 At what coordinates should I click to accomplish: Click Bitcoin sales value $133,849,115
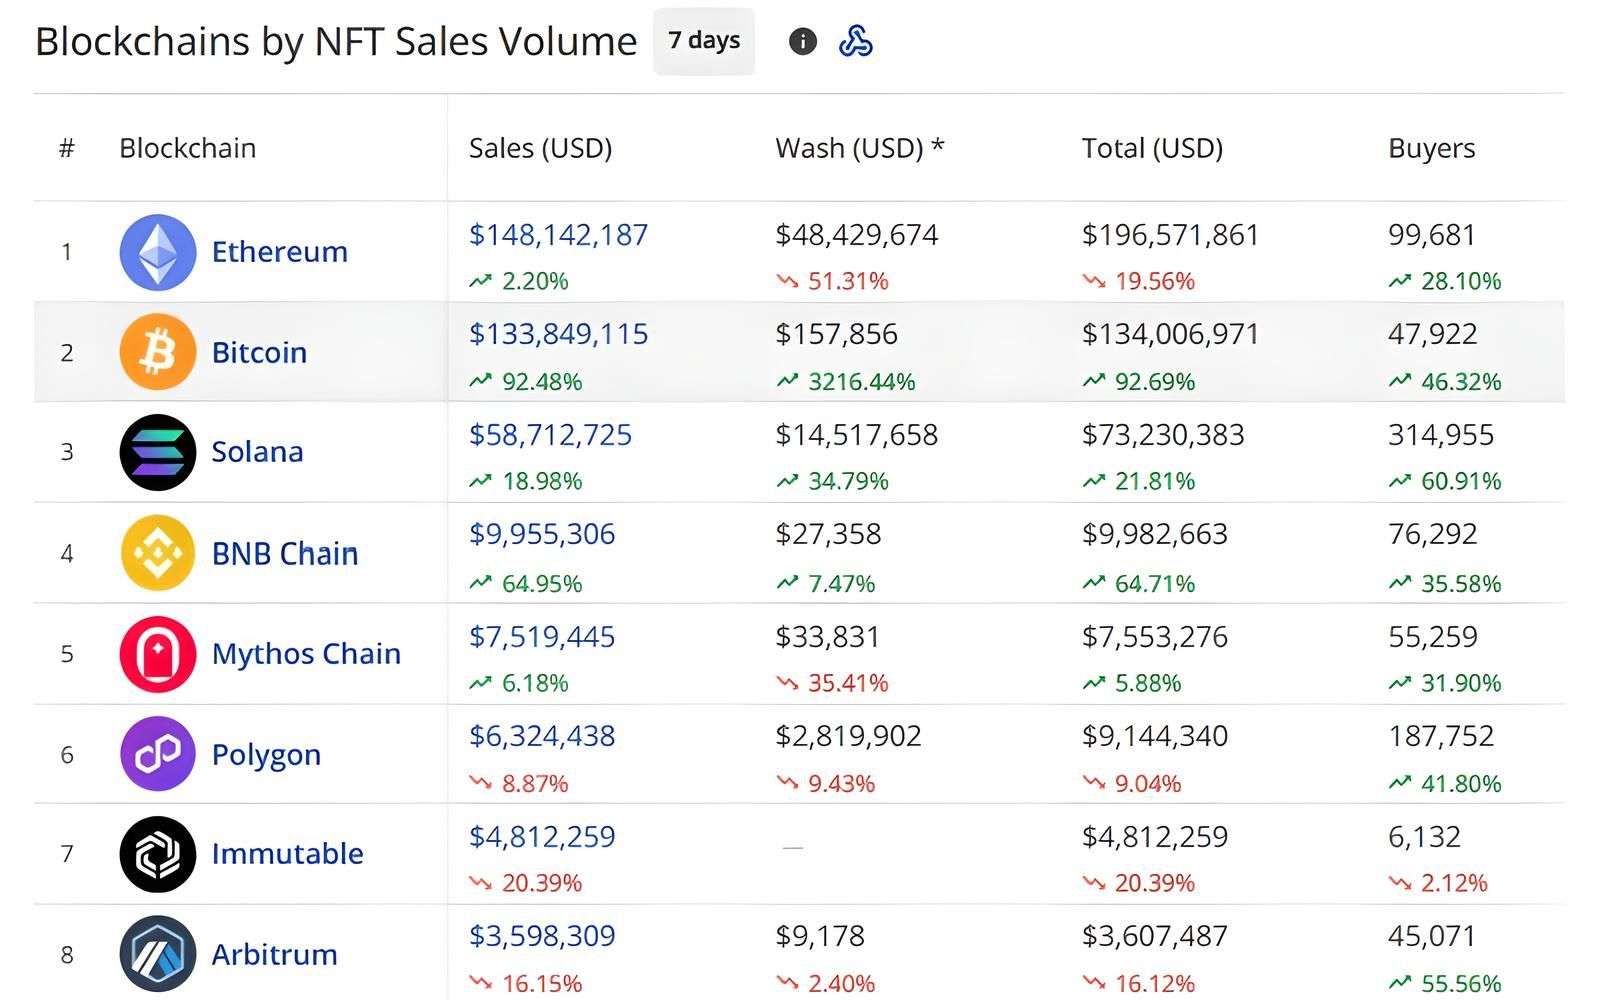pyautogui.click(x=559, y=334)
